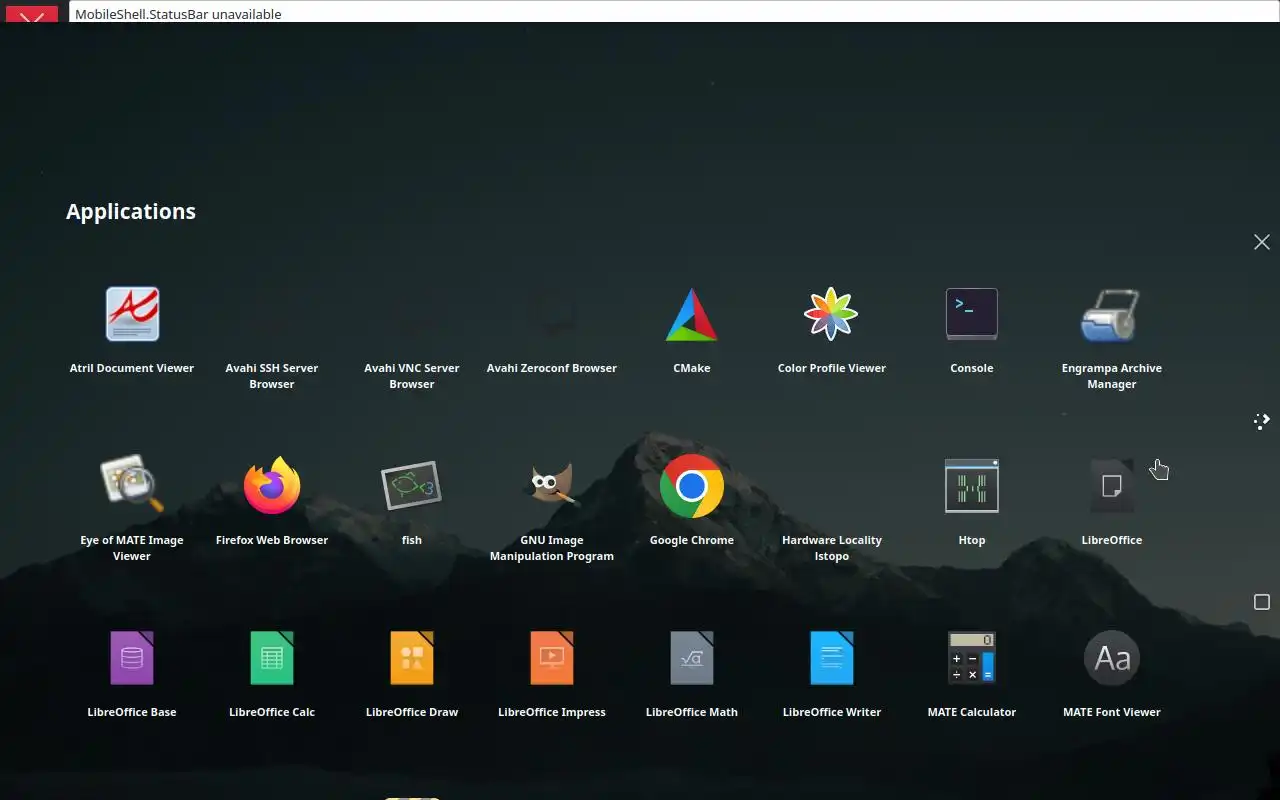Open Google Chrome
The image size is (1280, 800).
(692, 486)
